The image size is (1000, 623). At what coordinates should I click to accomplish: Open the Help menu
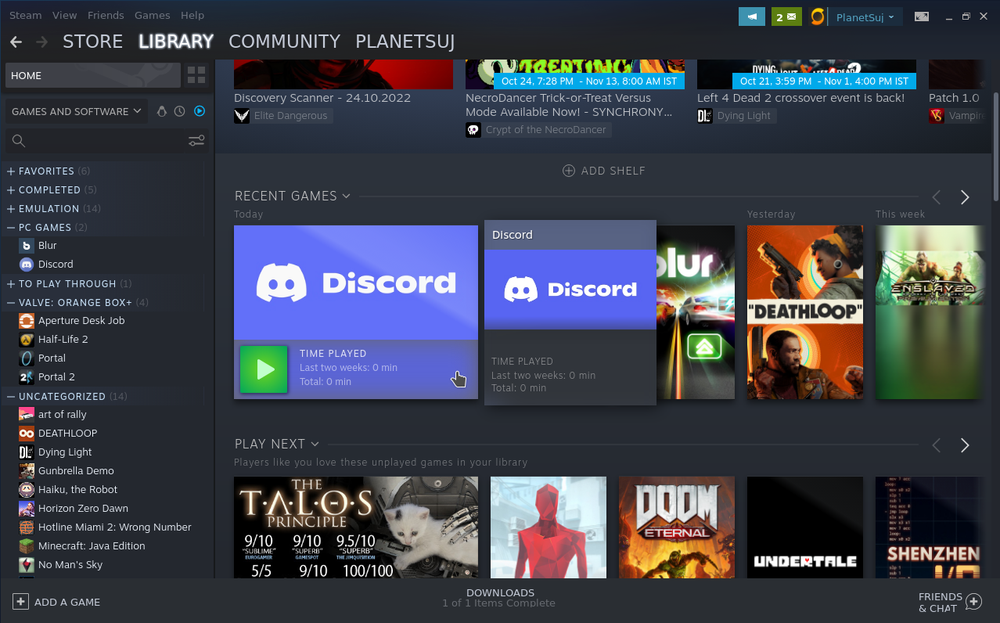(192, 15)
